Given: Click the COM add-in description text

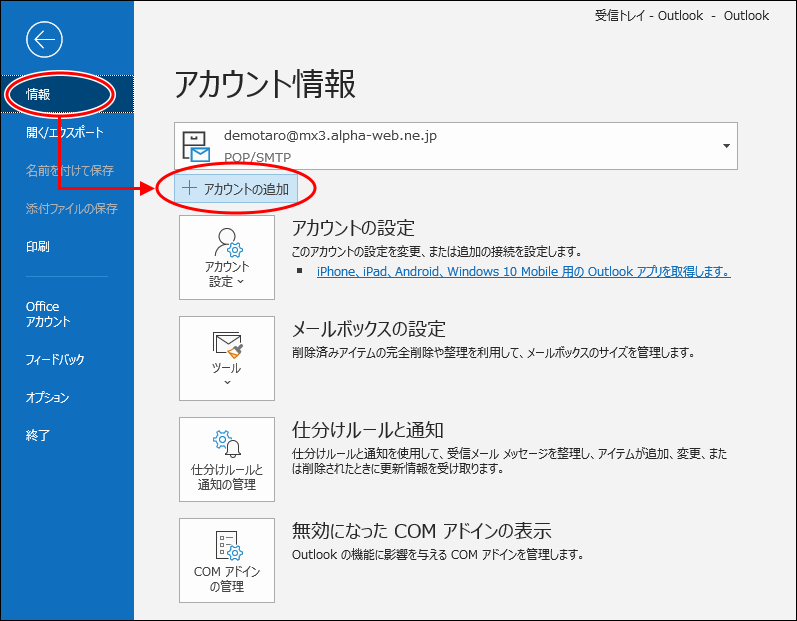Looking at the screenshot, I should point(438,554).
